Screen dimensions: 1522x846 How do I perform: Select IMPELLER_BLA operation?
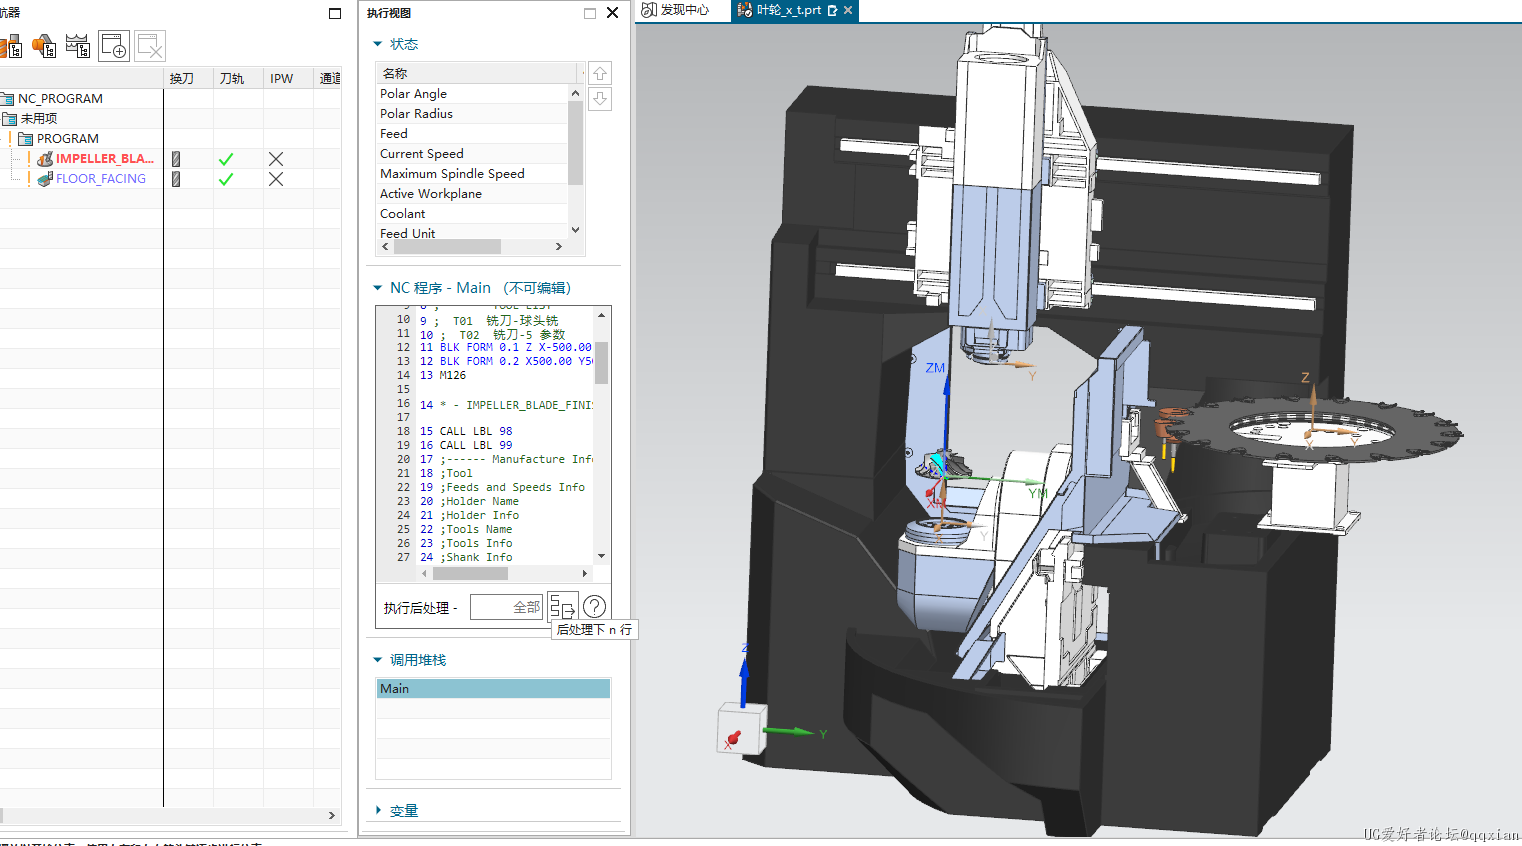pyautogui.click(x=105, y=159)
